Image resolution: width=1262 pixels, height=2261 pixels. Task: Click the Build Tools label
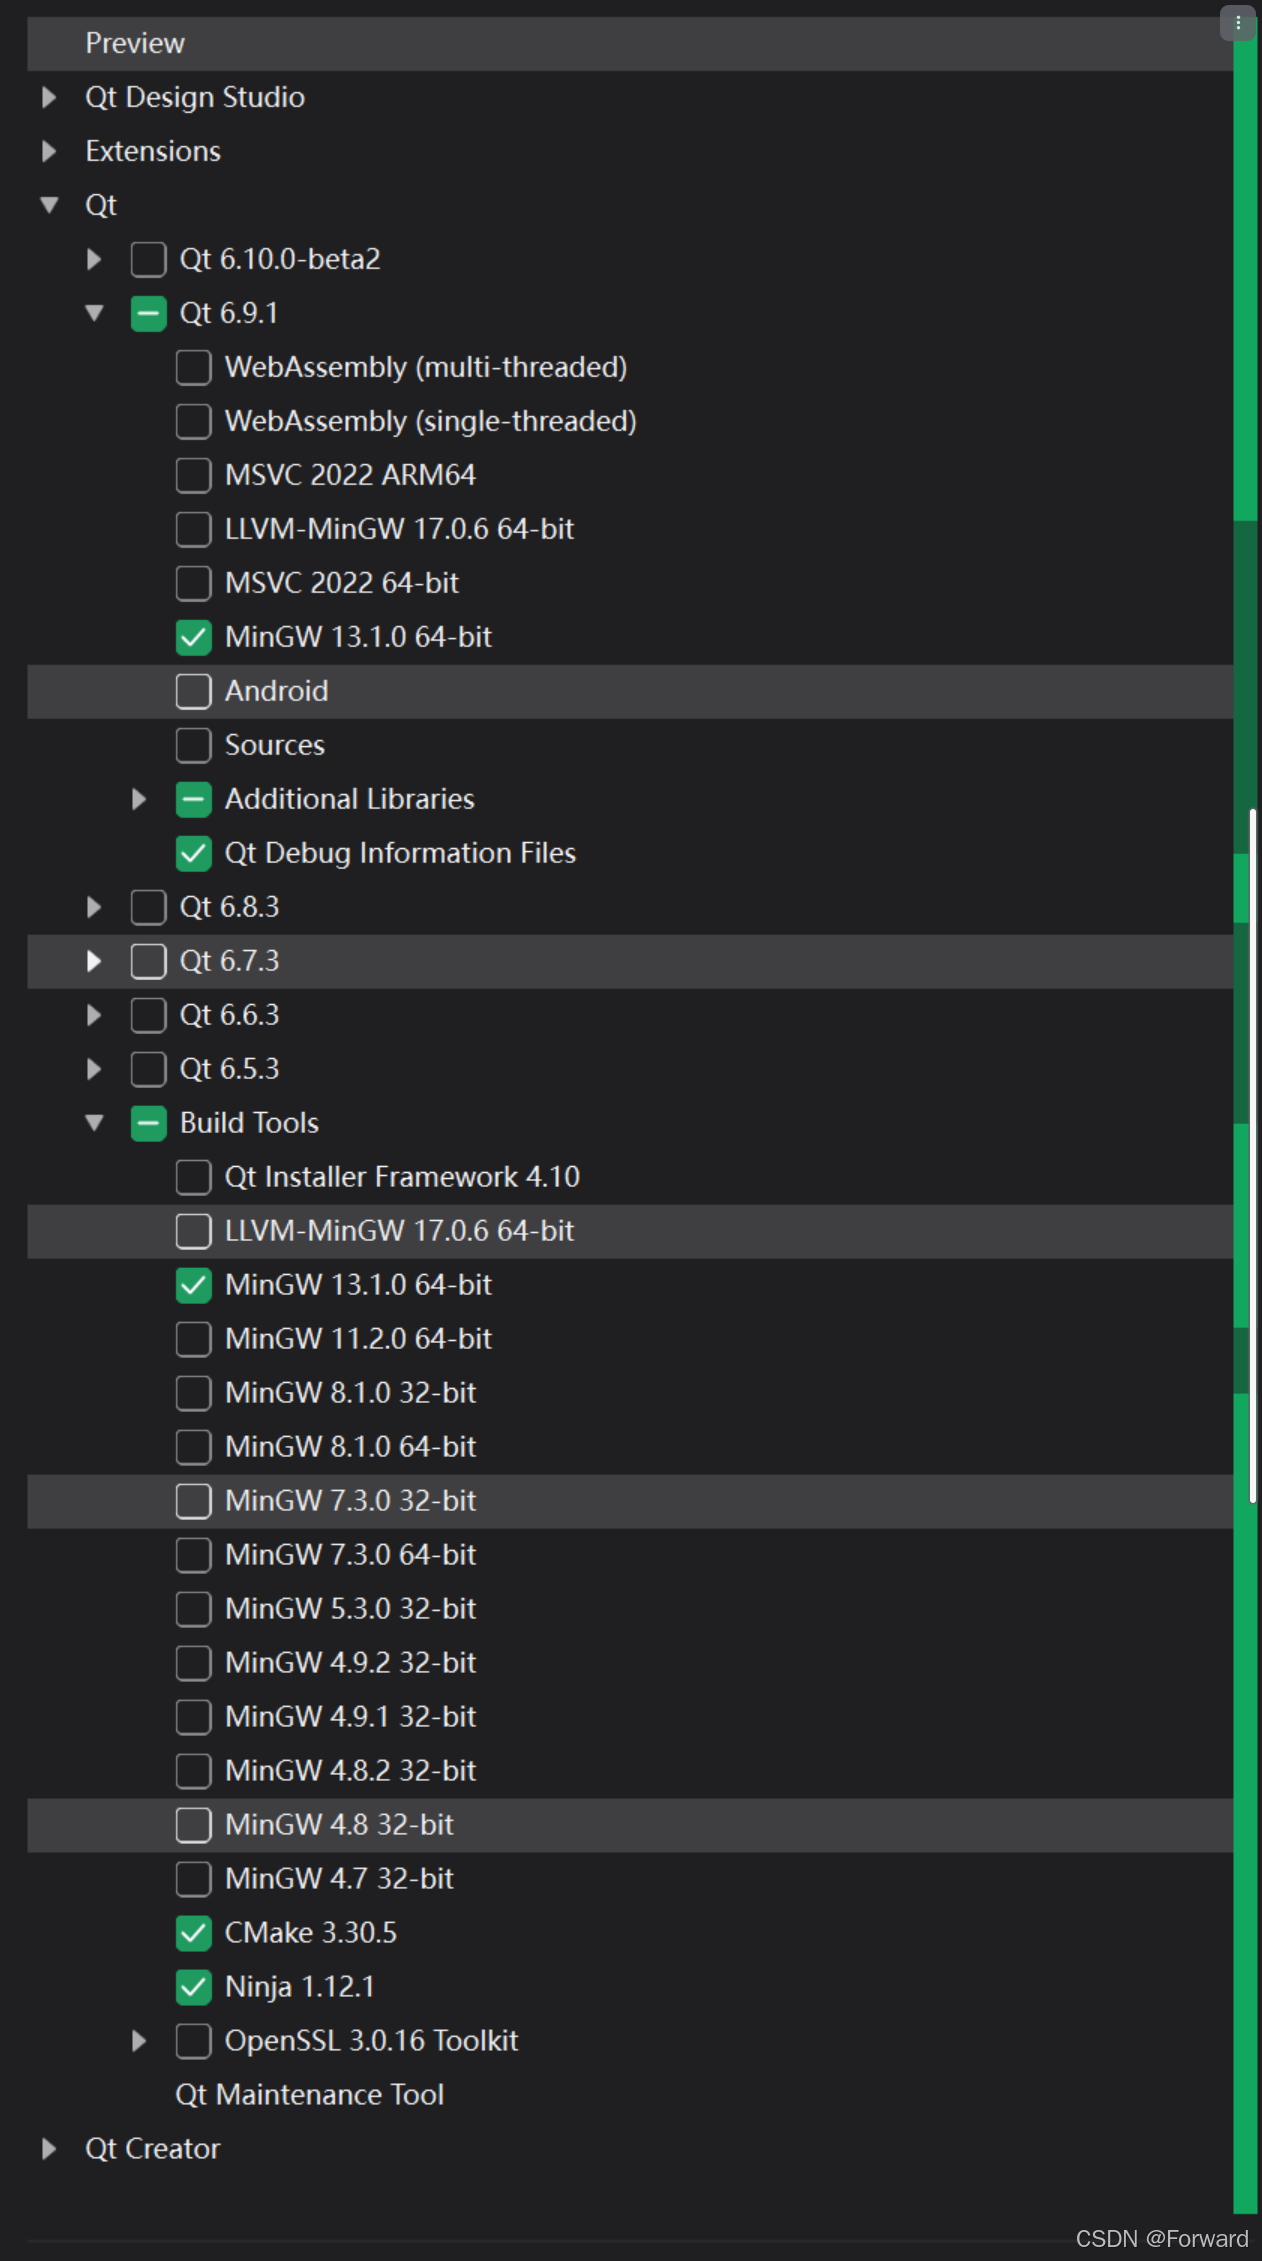pos(249,1123)
